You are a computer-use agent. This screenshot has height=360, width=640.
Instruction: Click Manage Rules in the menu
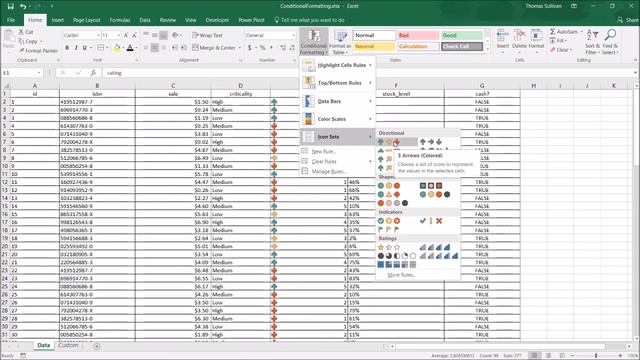pyautogui.click(x=329, y=171)
